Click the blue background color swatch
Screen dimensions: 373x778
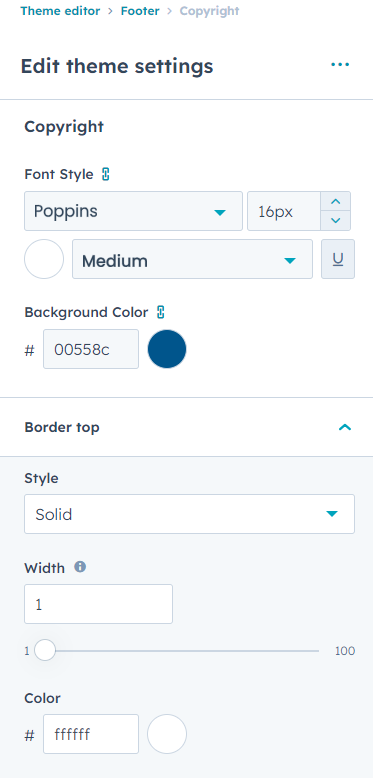167,349
